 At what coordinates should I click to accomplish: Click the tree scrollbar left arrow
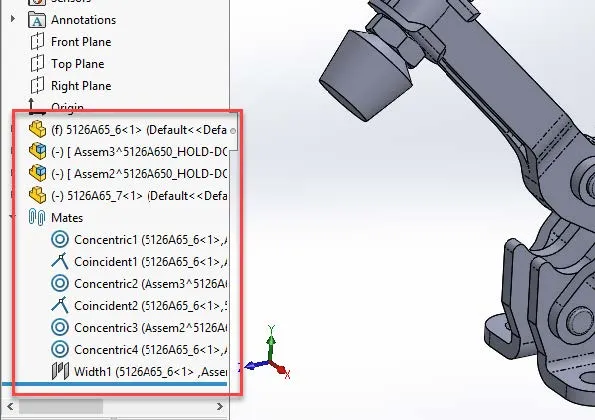pyautogui.click(x=10, y=407)
